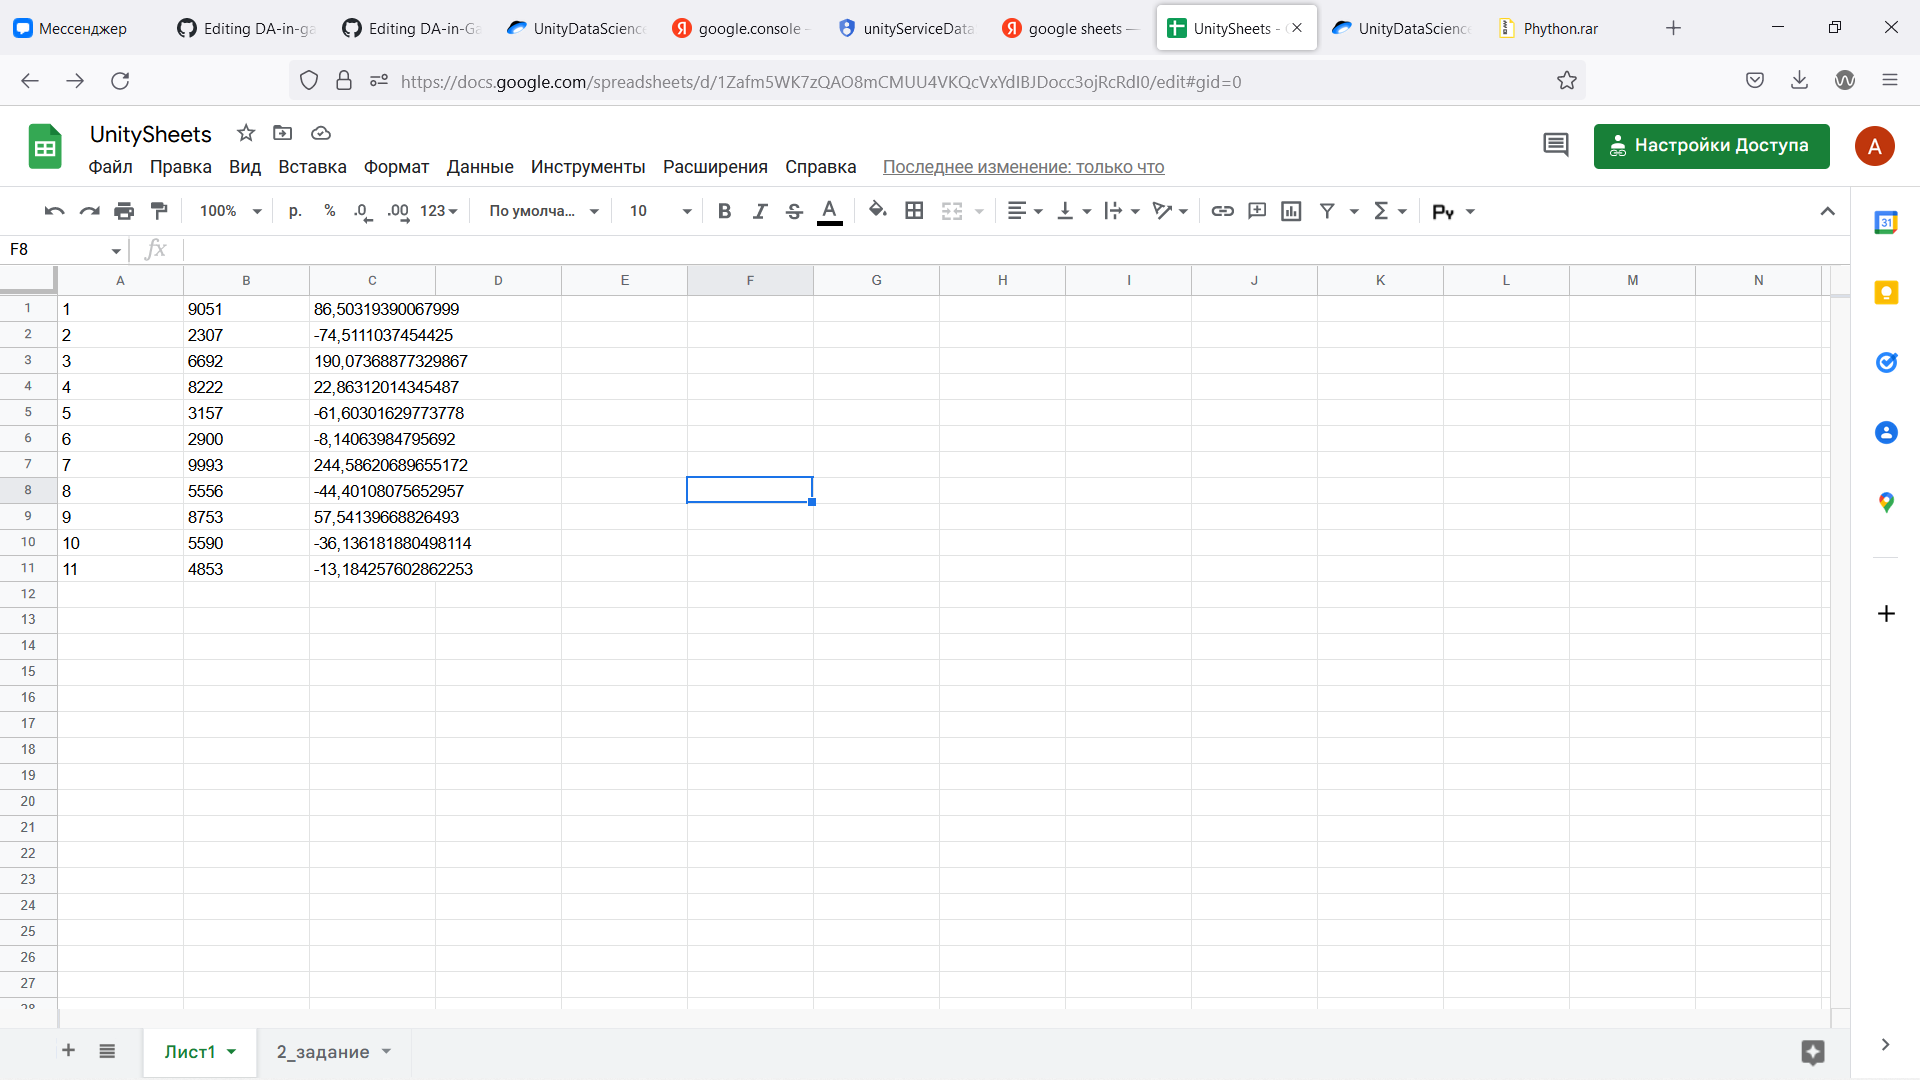1920x1080 pixels.
Task: Click the print icon in the toolbar
Action: (x=124, y=211)
